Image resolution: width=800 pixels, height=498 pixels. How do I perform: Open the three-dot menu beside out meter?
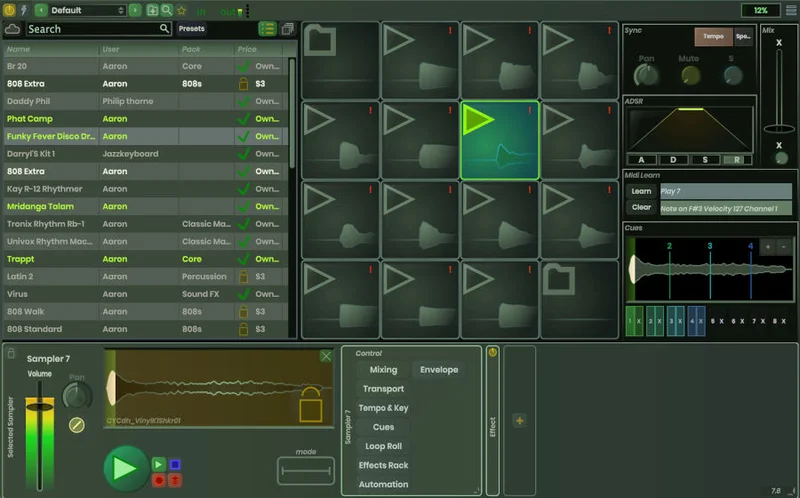click(248, 10)
